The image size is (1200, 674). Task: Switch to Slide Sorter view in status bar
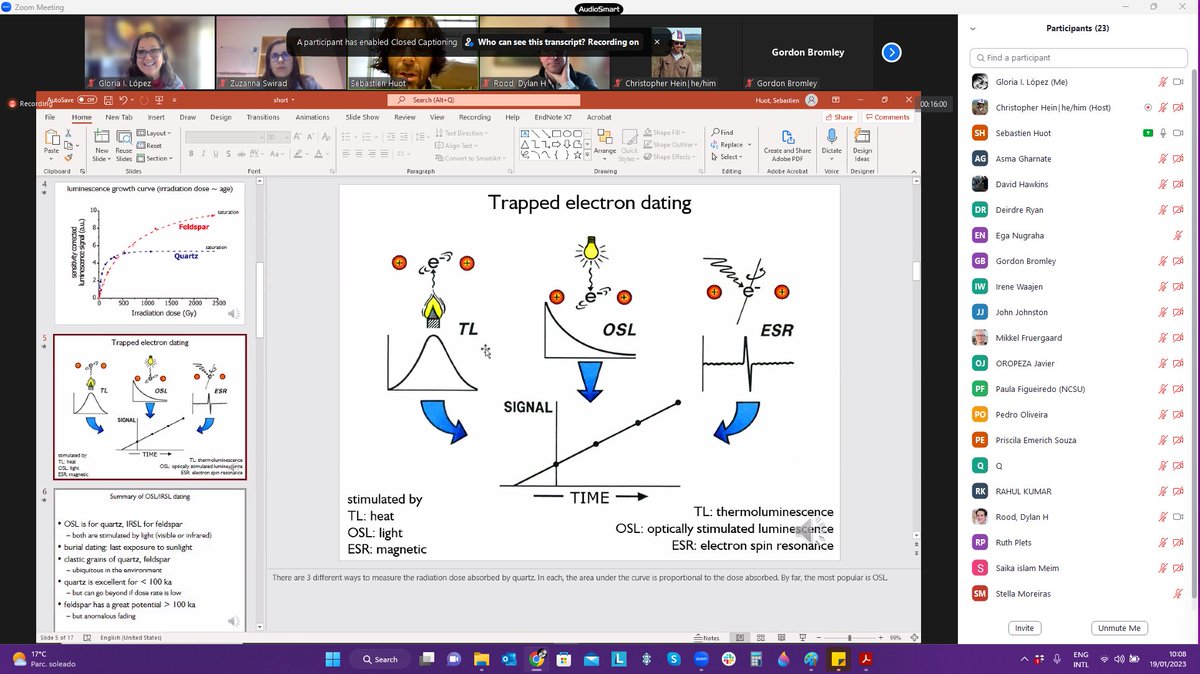click(x=761, y=637)
